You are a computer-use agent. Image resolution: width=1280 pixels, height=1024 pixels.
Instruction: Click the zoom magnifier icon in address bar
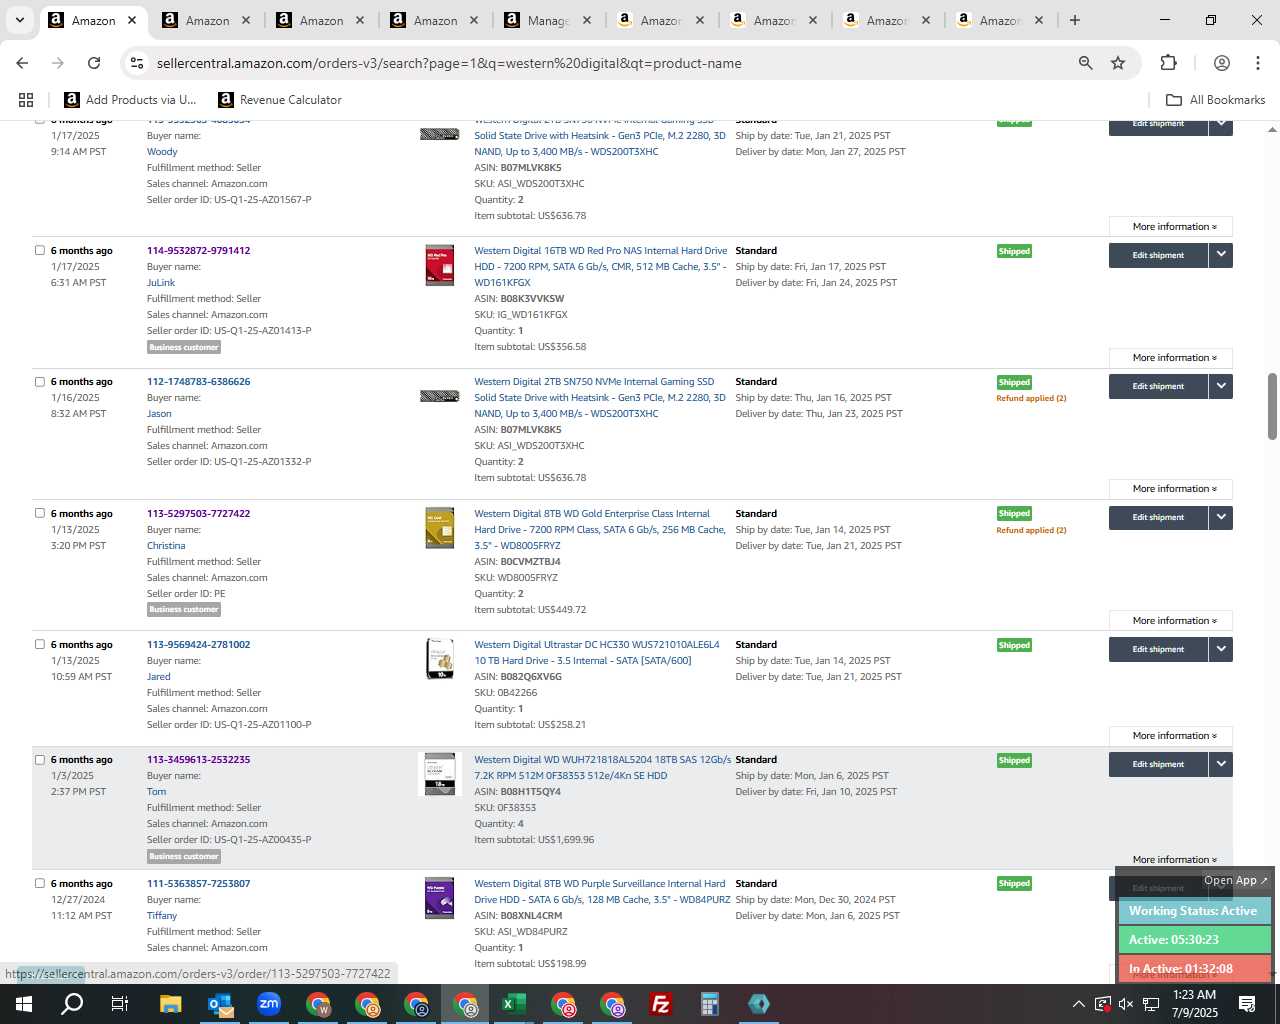click(1085, 63)
